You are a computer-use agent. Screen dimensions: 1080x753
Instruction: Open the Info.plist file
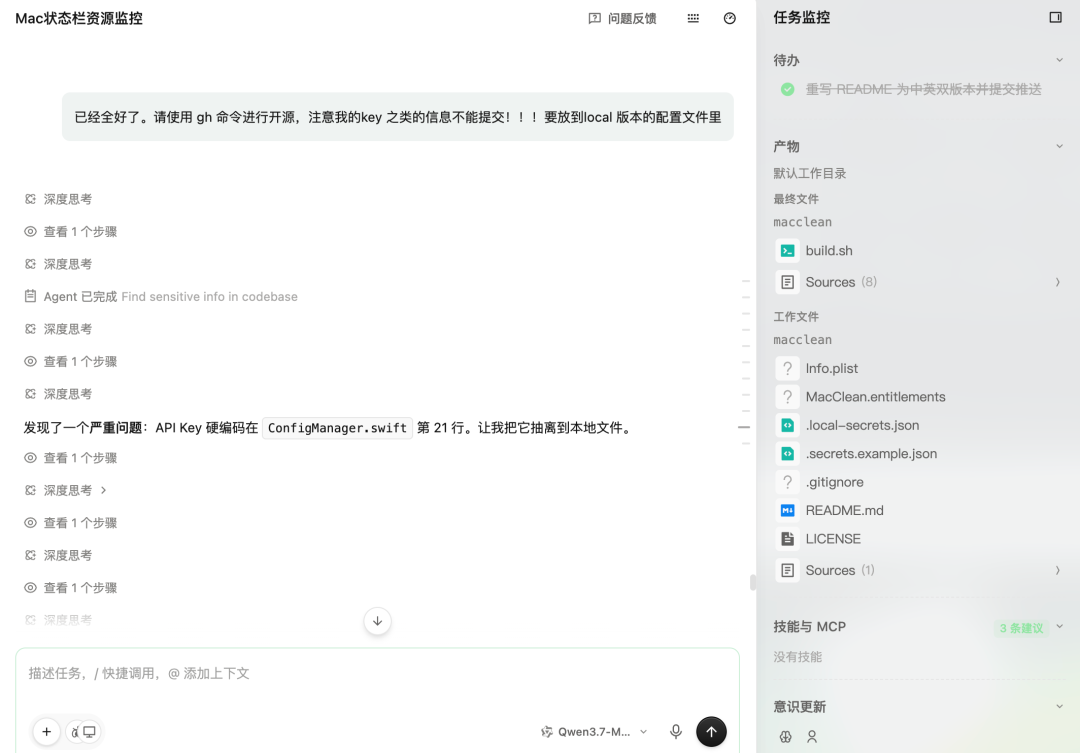(831, 369)
